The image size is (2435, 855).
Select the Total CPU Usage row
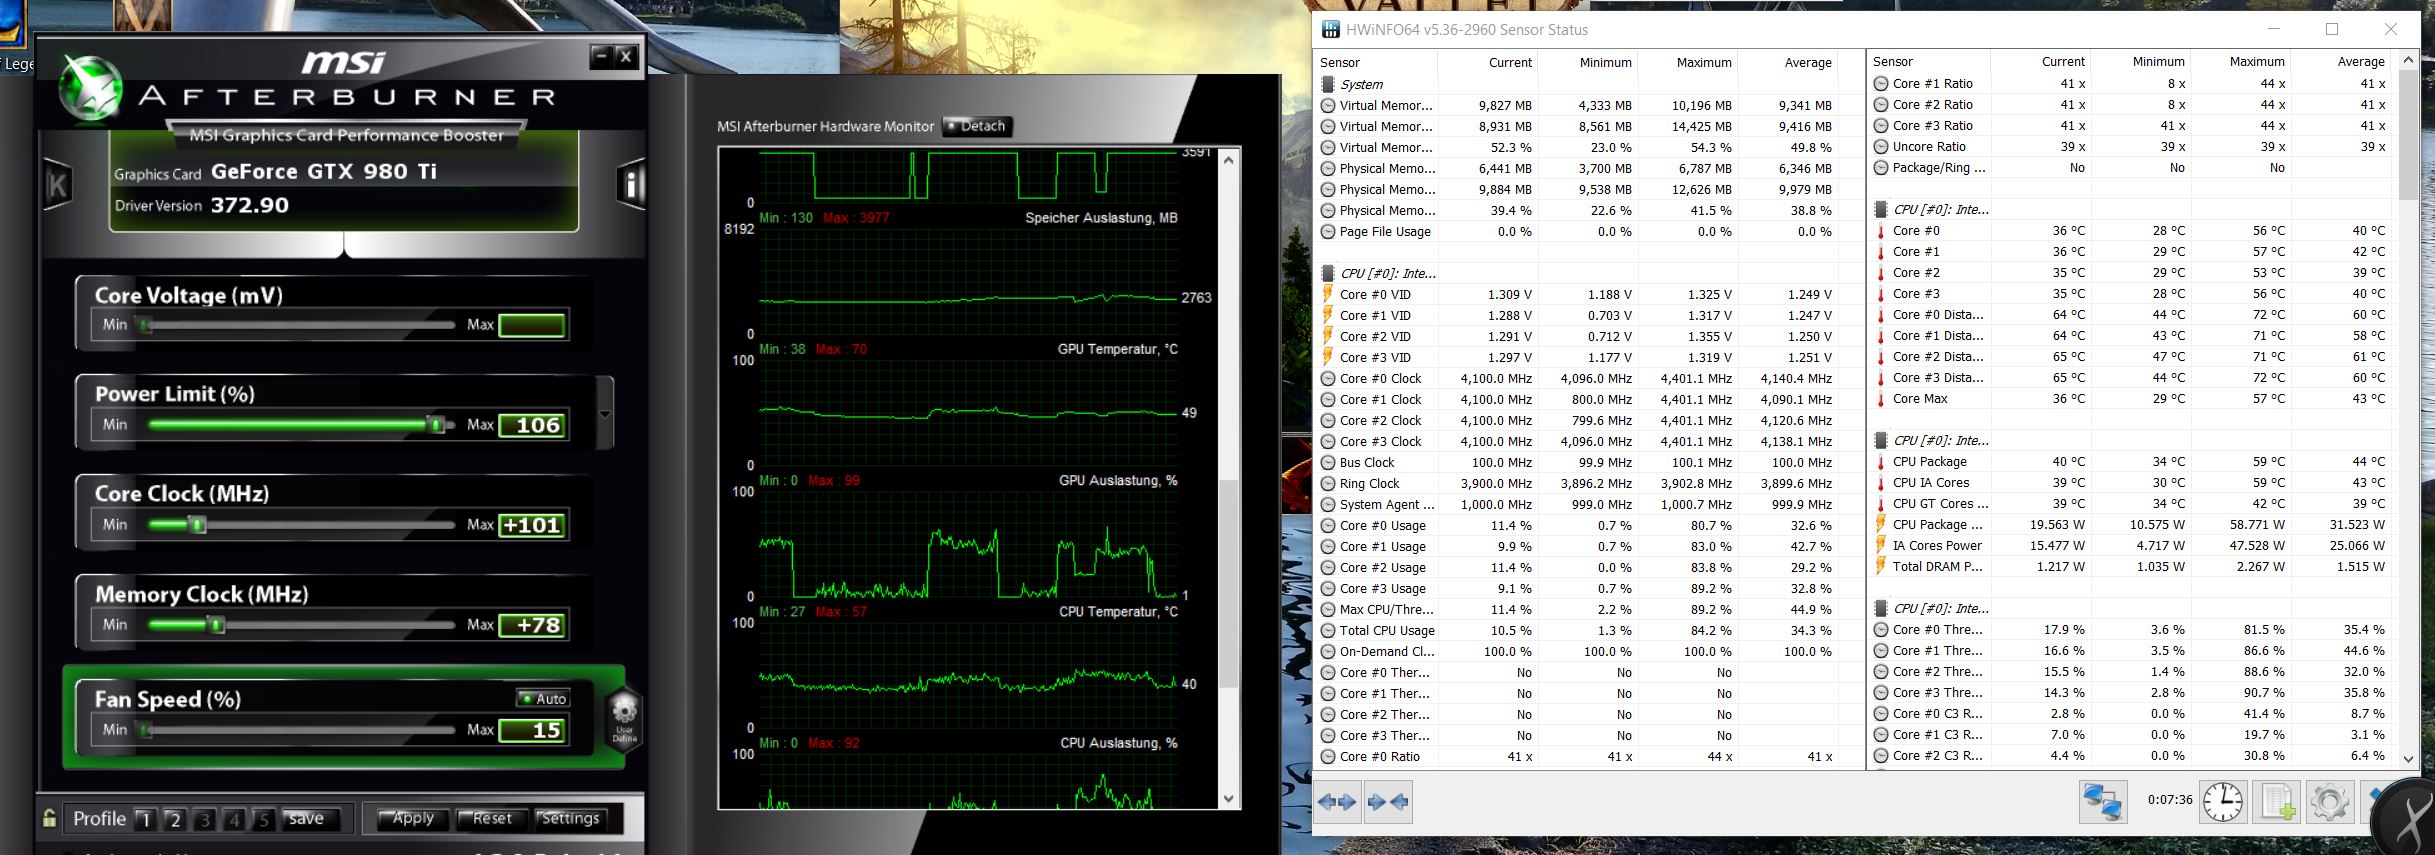(x=1588, y=630)
